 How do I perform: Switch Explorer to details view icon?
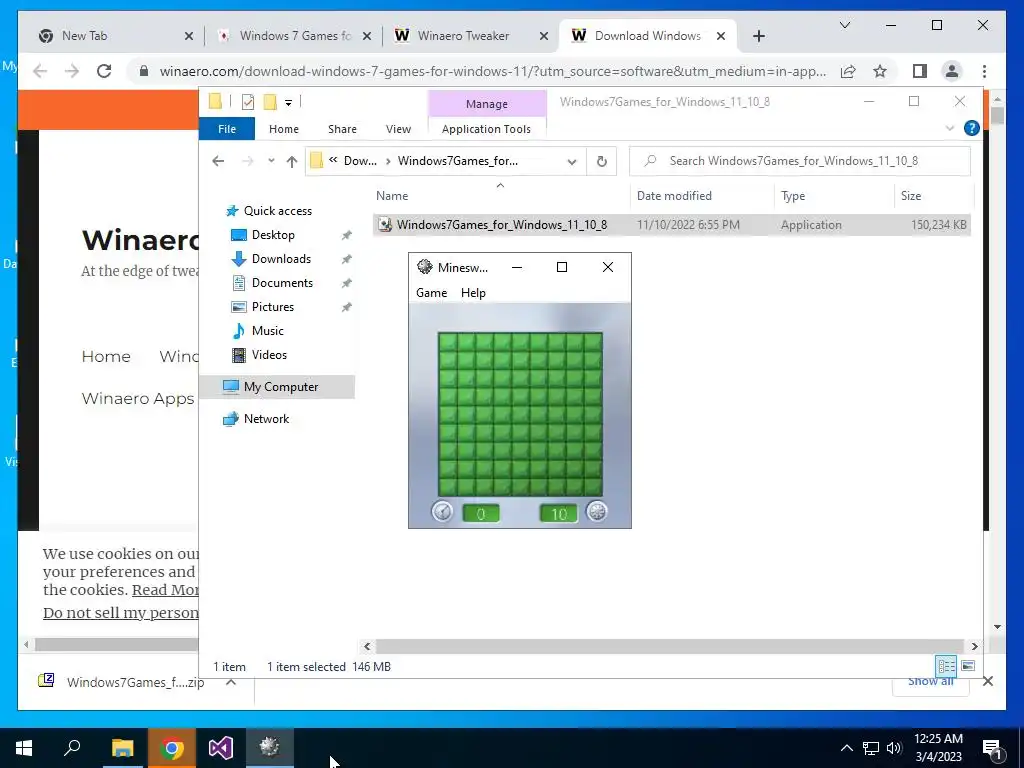point(946,666)
